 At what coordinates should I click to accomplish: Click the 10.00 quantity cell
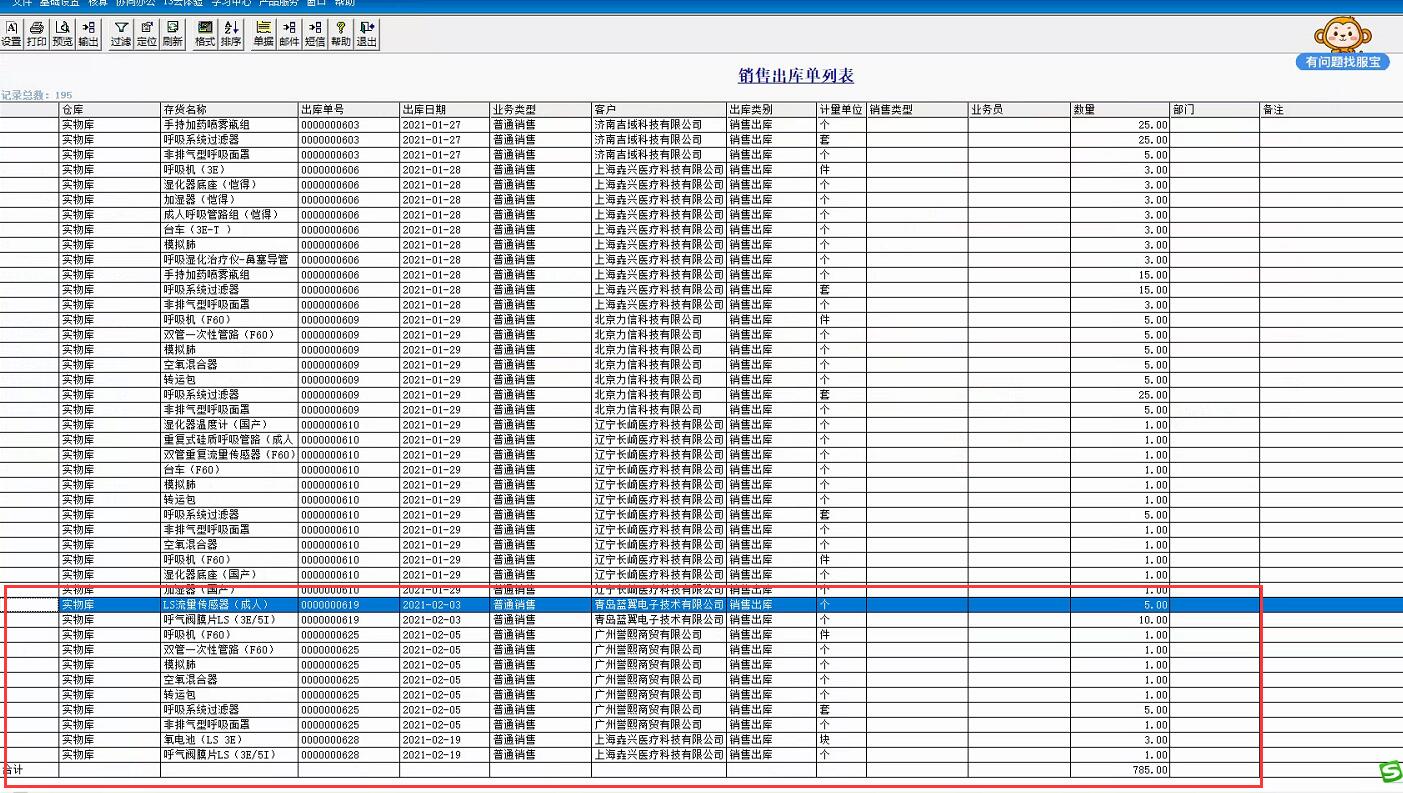pyautogui.click(x=1120, y=620)
